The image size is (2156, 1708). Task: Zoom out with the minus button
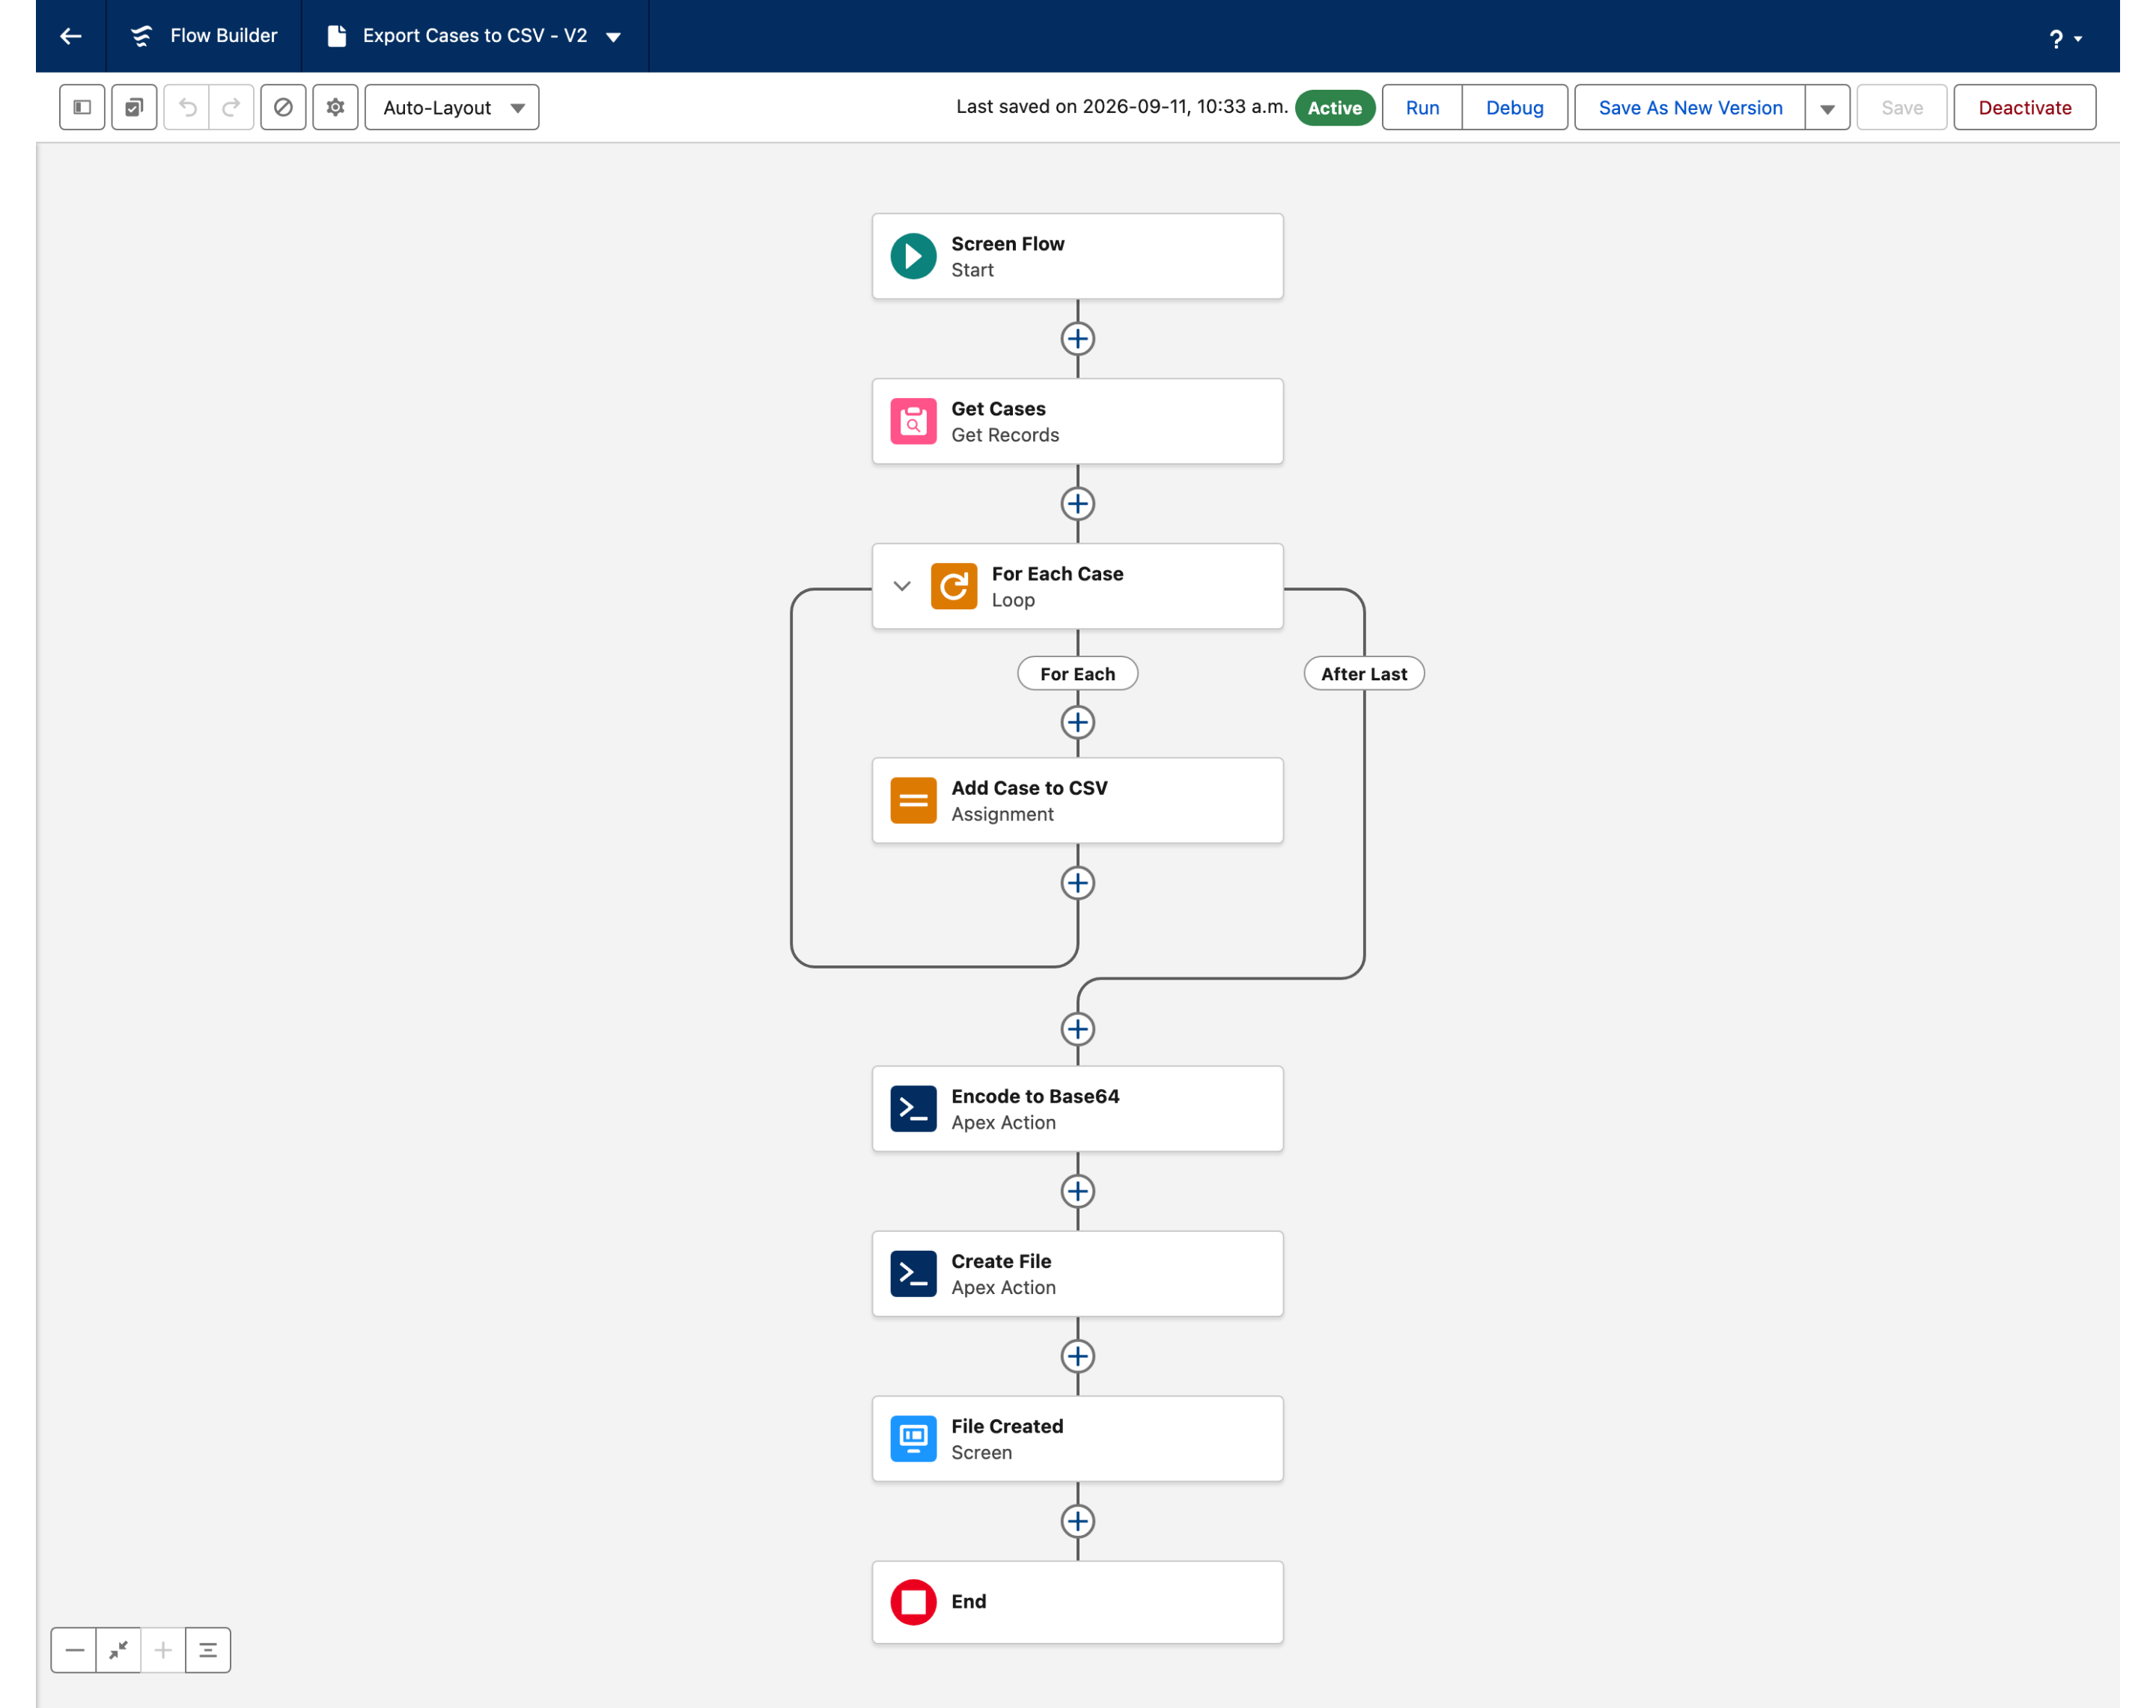pos(74,1650)
